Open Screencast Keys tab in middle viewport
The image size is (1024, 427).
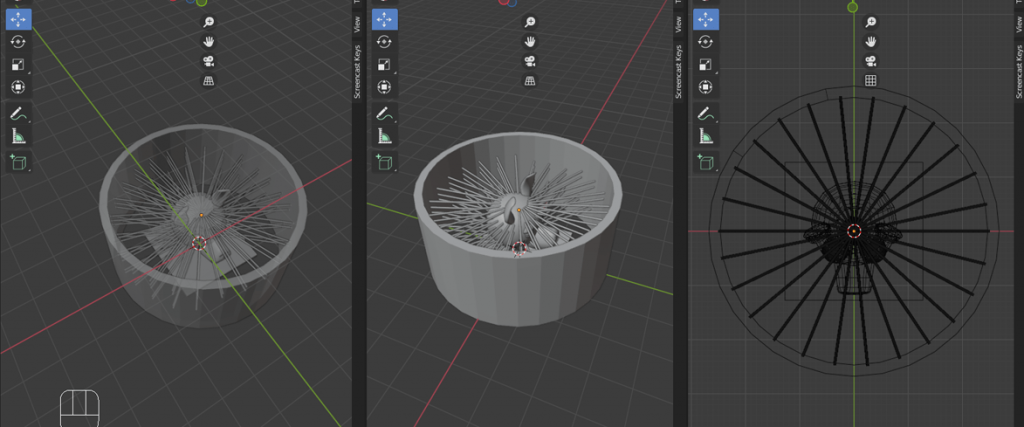[x=679, y=72]
